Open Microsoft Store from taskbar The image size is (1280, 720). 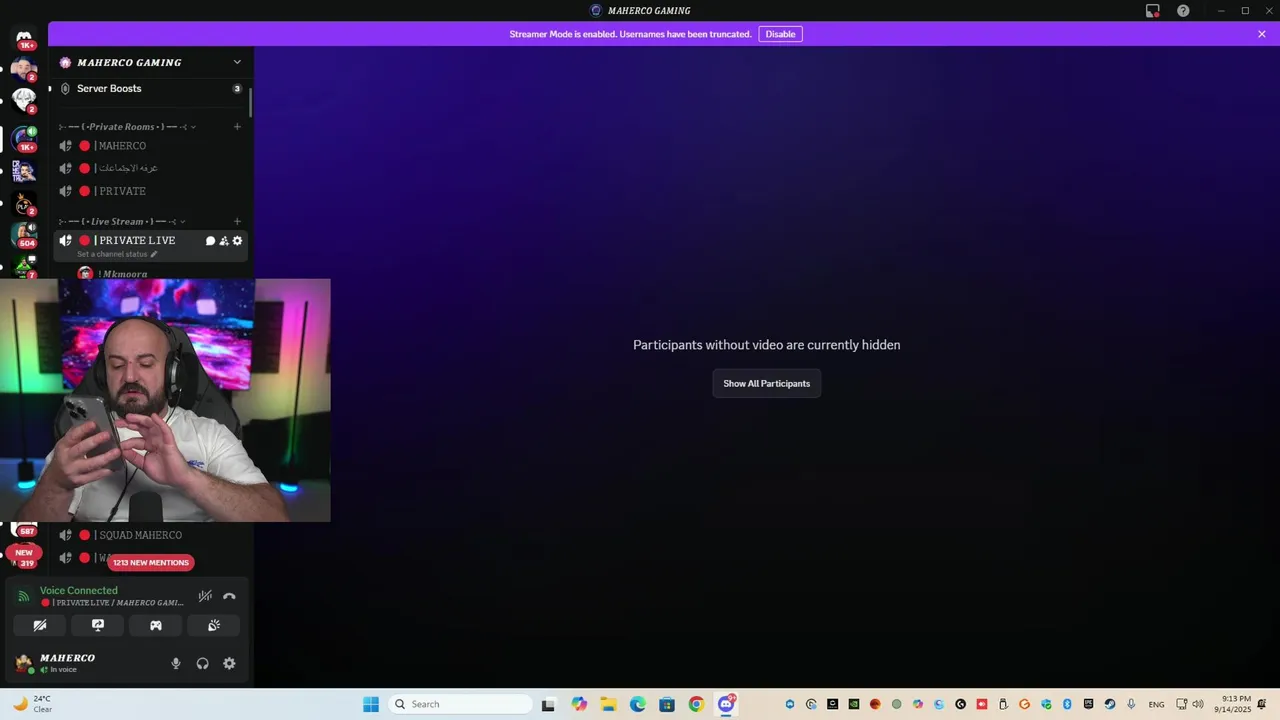click(667, 704)
